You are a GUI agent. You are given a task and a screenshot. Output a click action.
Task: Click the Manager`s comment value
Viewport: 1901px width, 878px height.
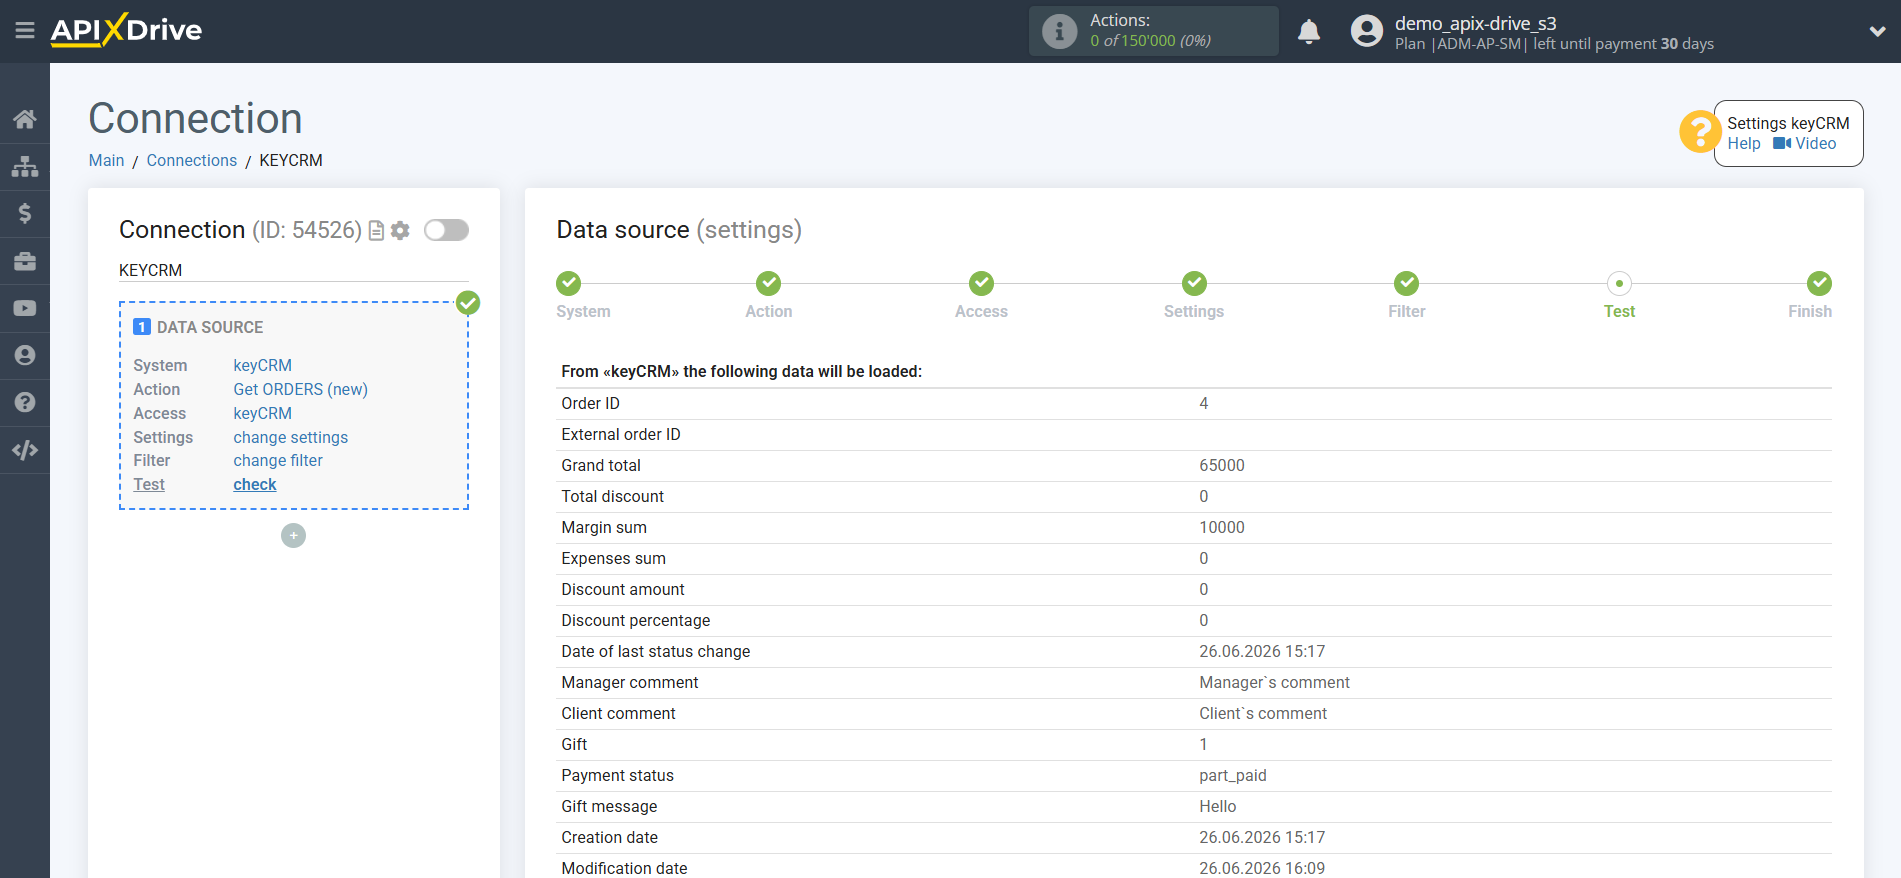click(1275, 683)
